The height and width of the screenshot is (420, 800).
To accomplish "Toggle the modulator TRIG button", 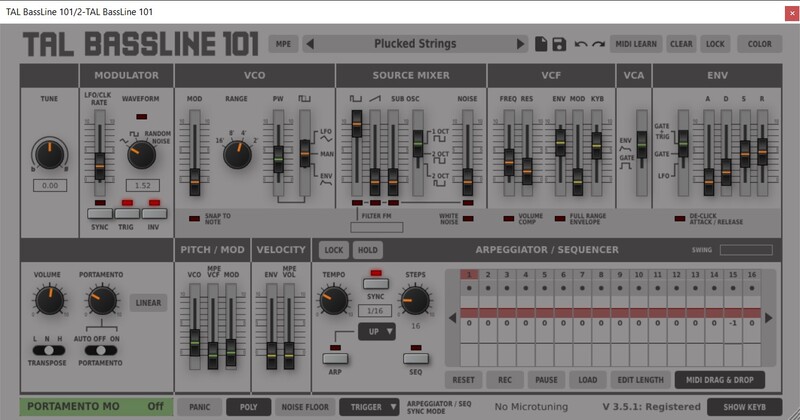I will click(127, 213).
